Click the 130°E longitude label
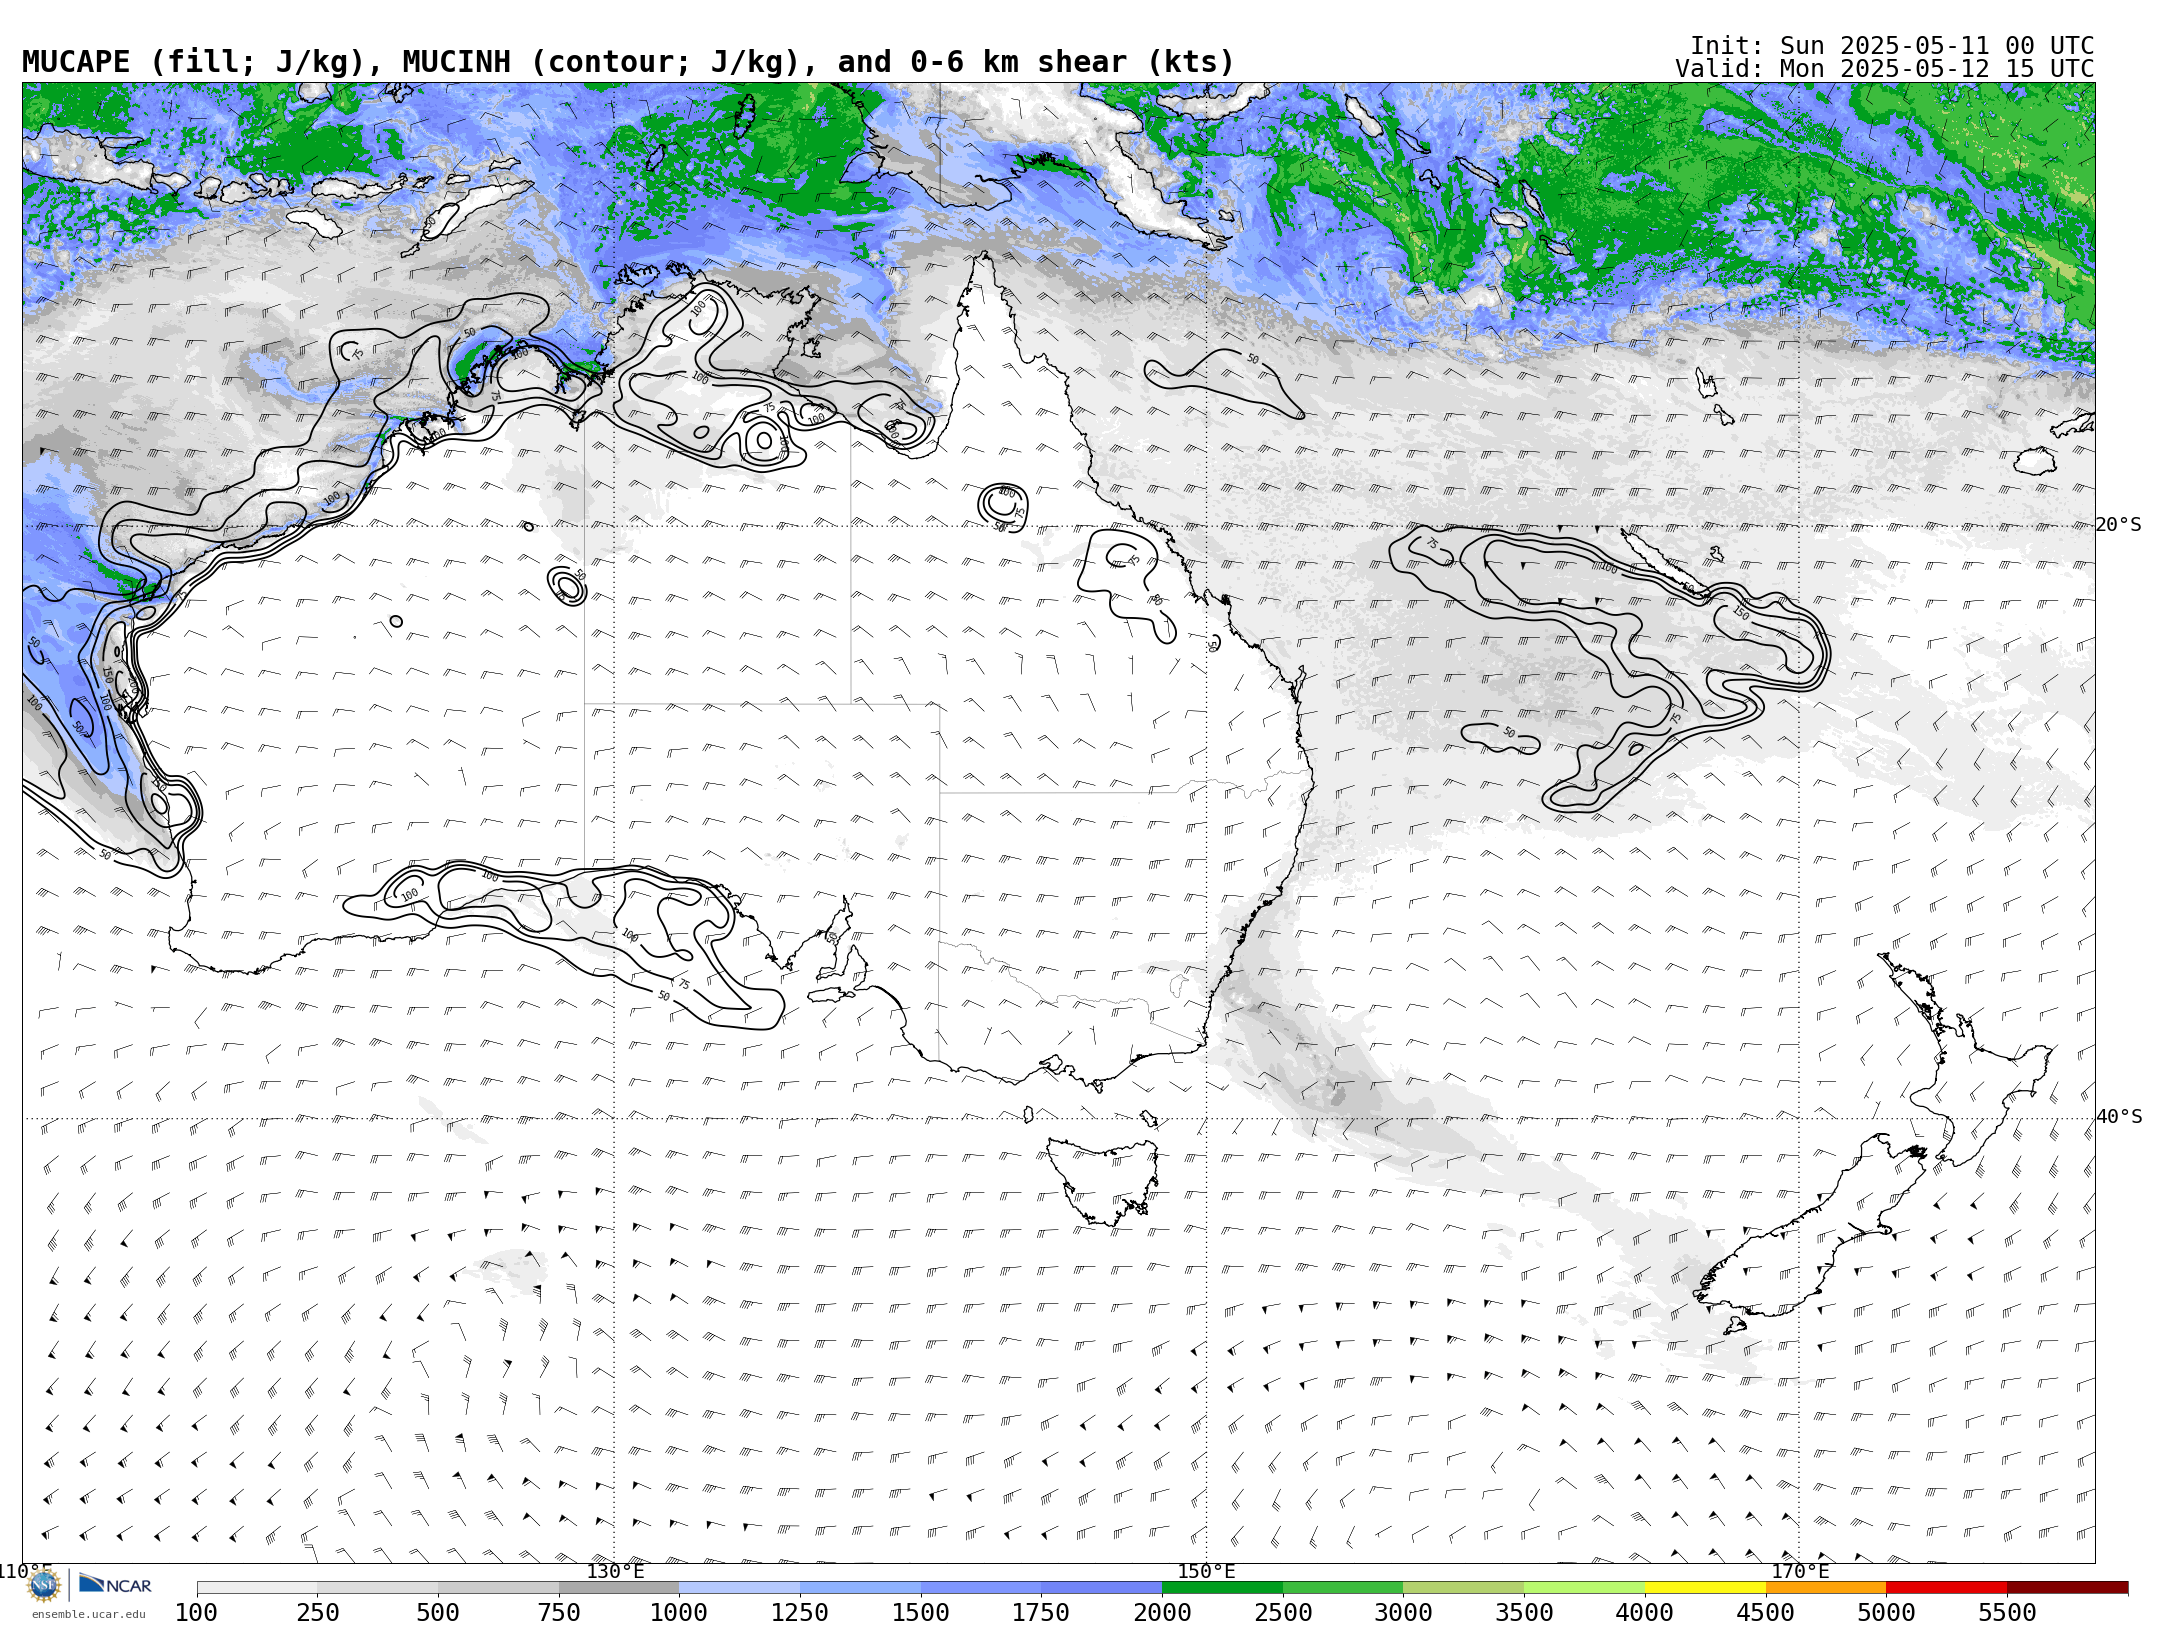This screenshot has width=2160, height=1626. [615, 1571]
